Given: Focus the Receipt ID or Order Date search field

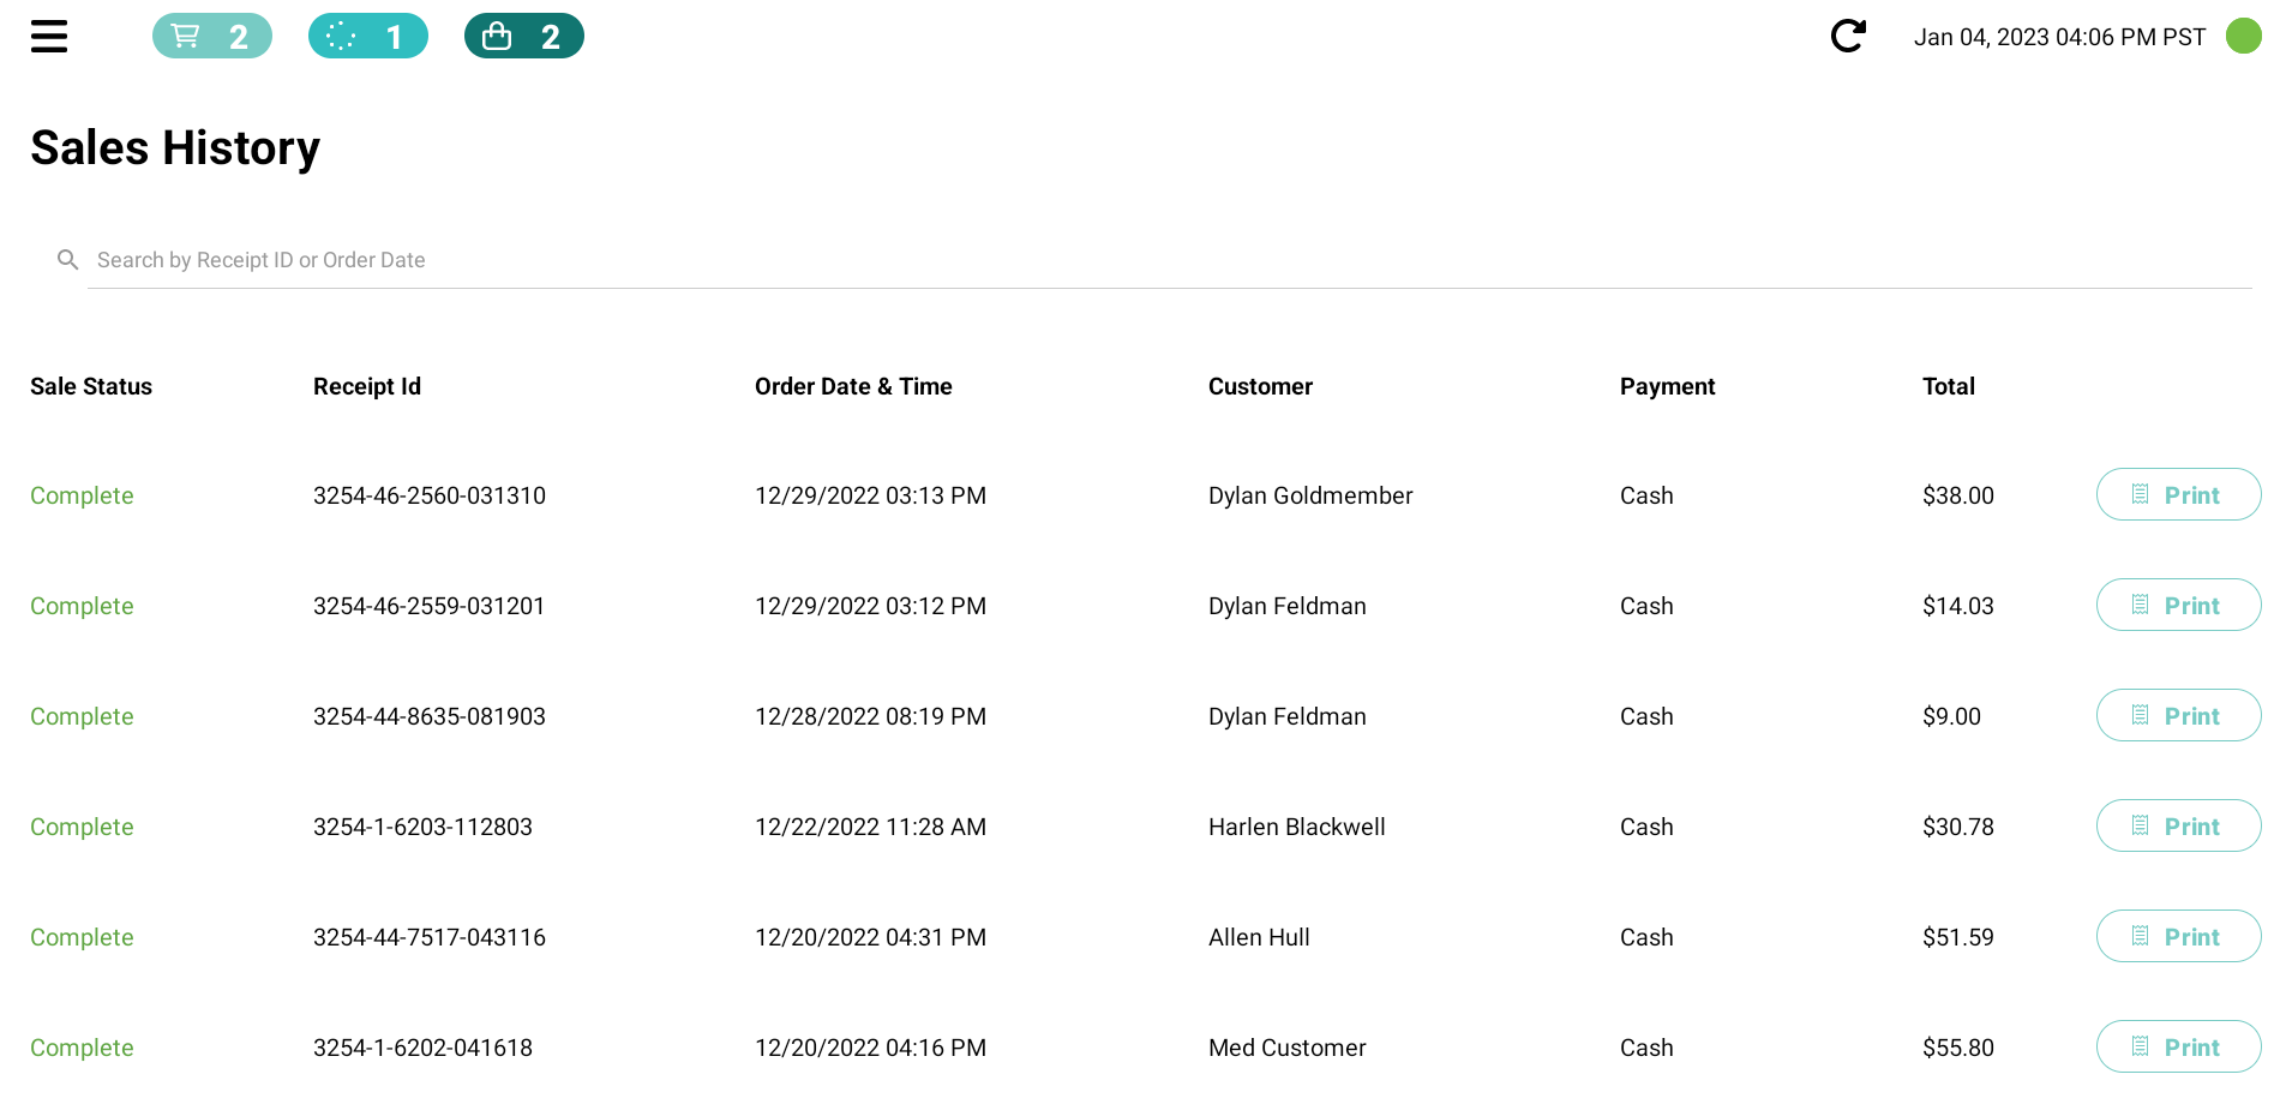Looking at the screenshot, I should 1170,260.
